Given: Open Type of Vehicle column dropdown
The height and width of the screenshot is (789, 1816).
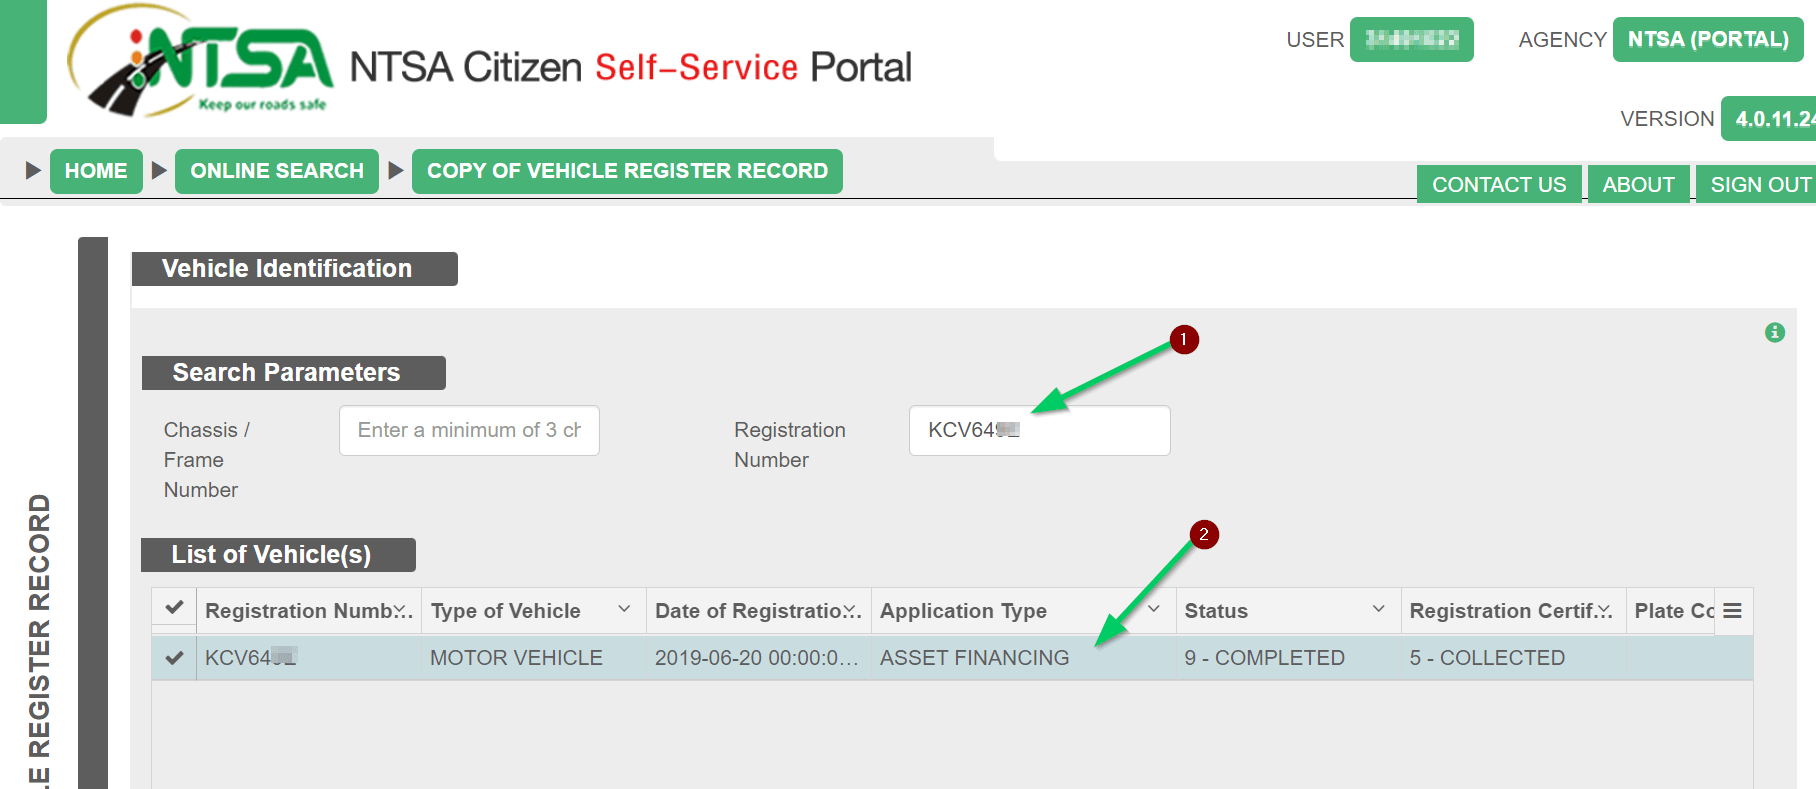Looking at the screenshot, I should pos(624,609).
